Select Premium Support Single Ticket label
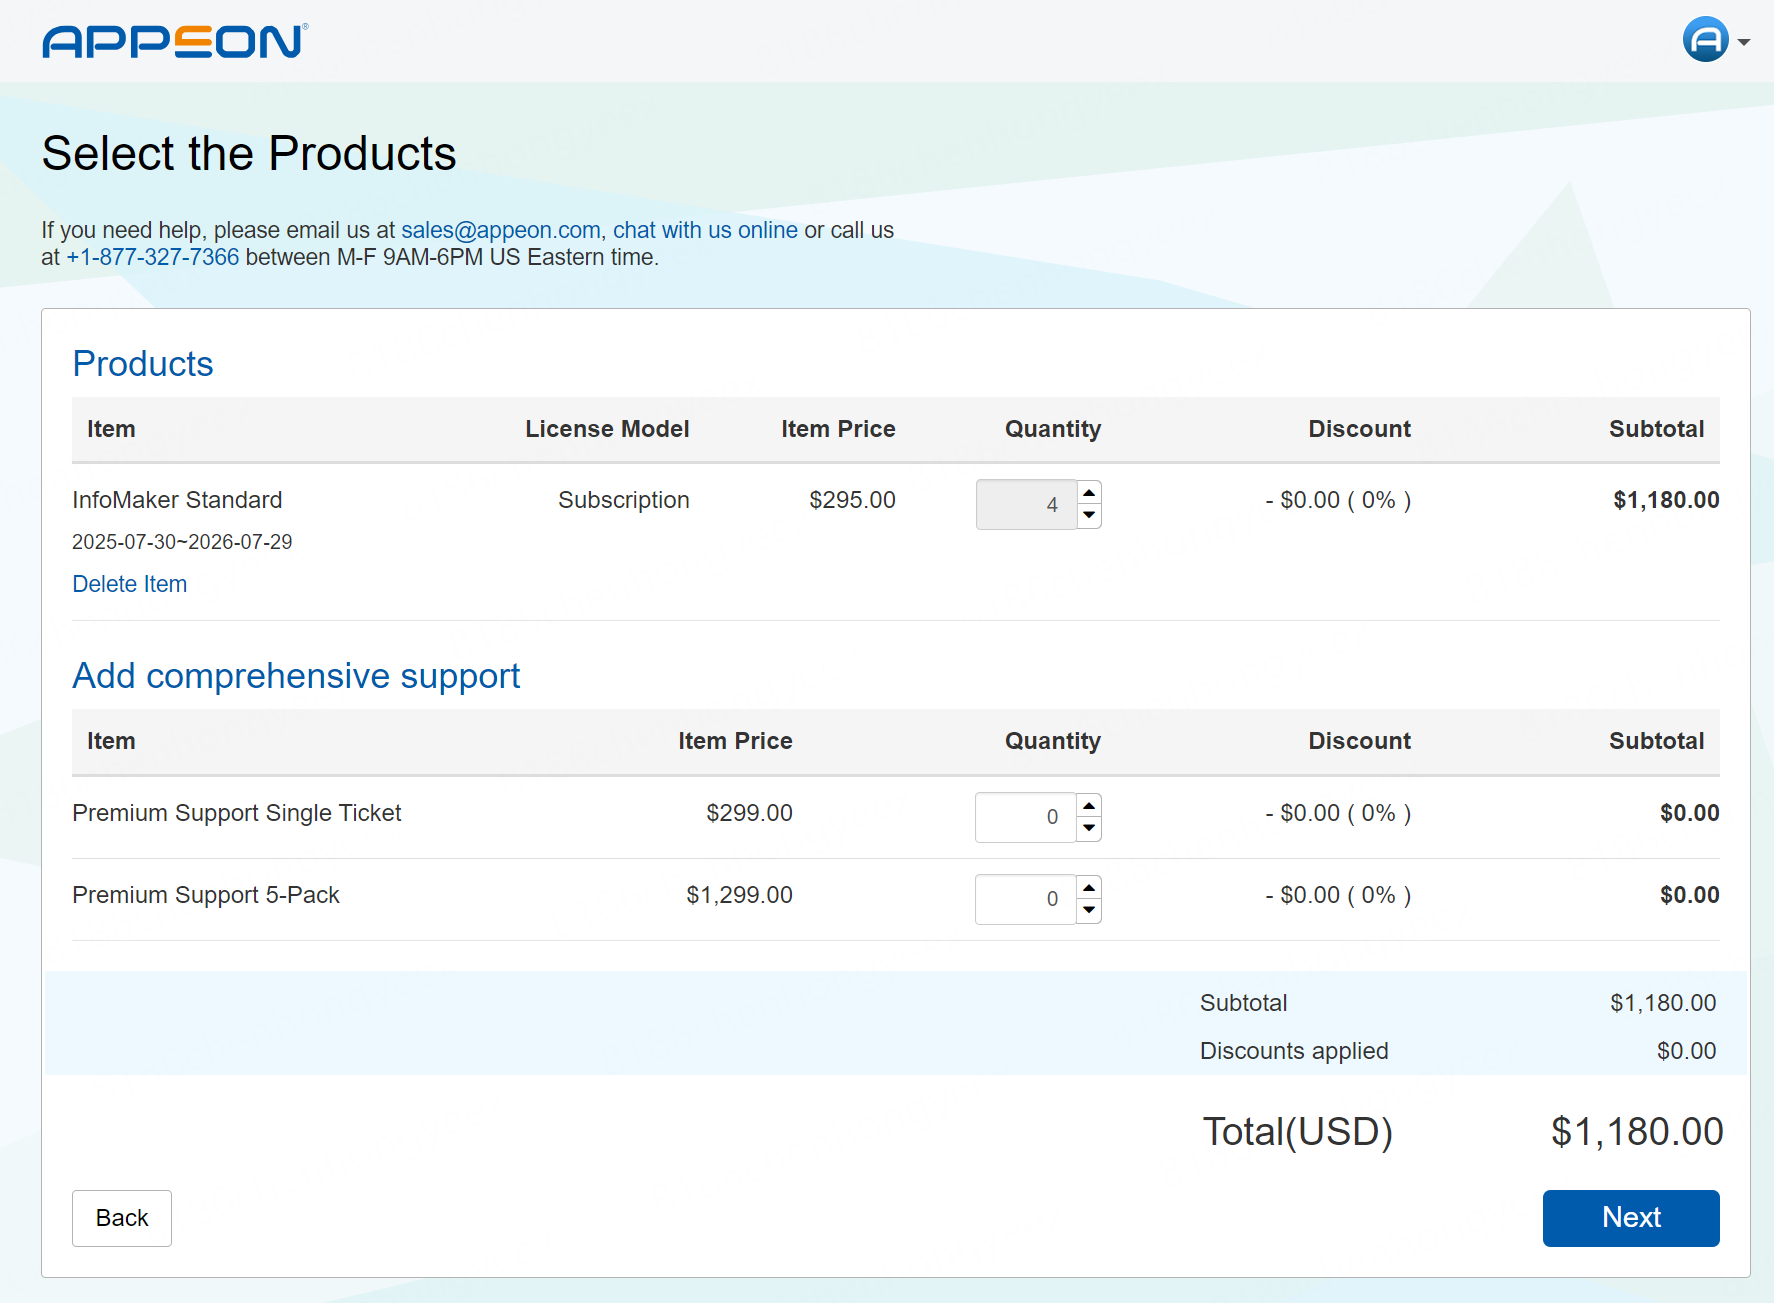Image resolution: width=1774 pixels, height=1303 pixels. pyautogui.click(x=237, y=813)
